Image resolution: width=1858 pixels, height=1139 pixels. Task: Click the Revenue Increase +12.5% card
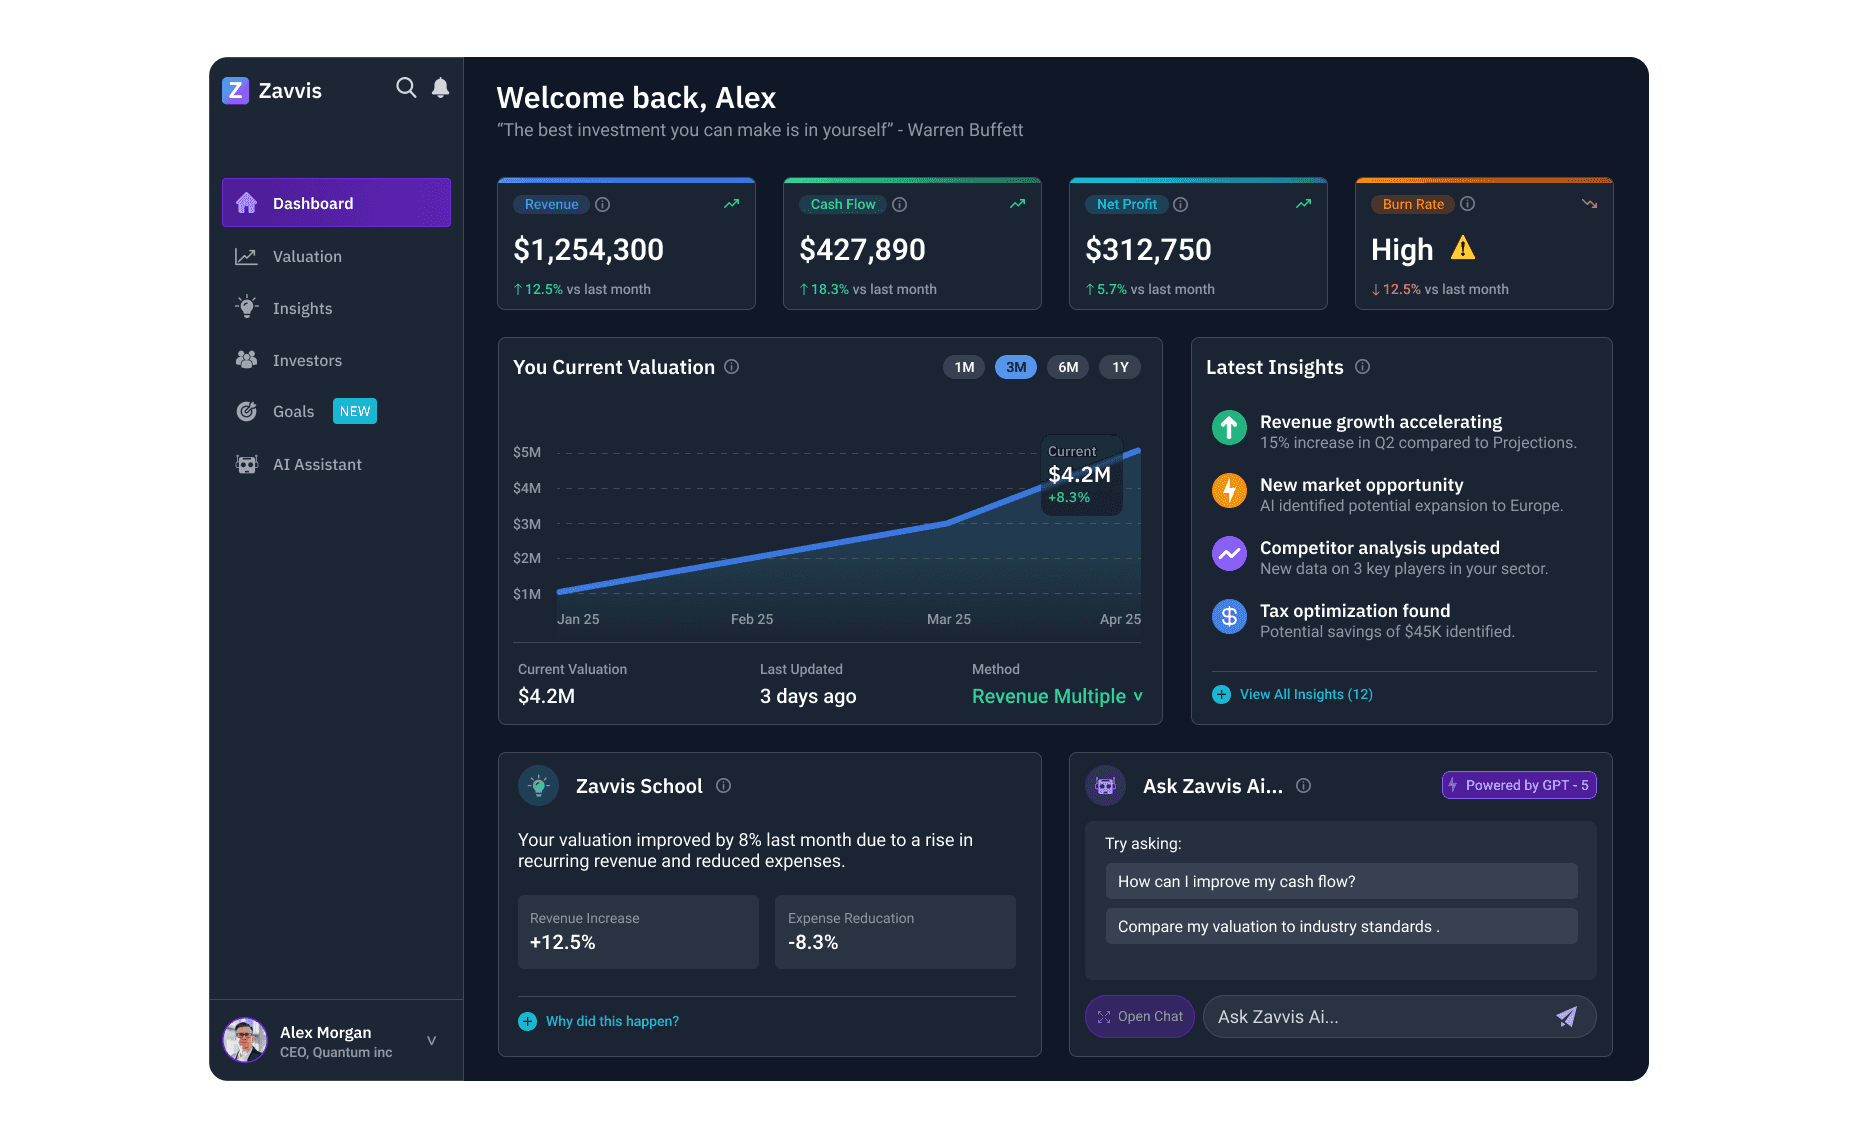(x=638, y=932)
